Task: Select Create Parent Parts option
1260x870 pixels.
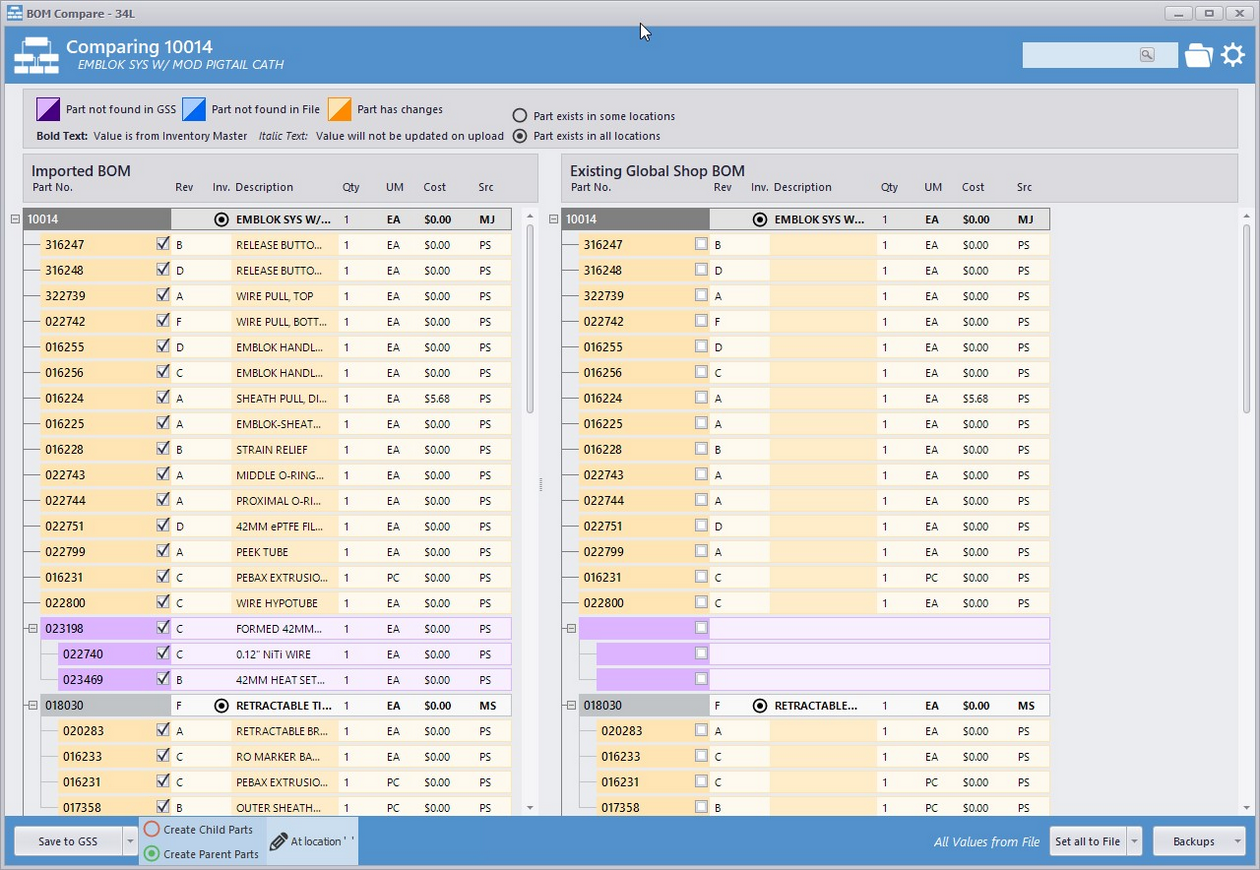Action: coord(152,854)
